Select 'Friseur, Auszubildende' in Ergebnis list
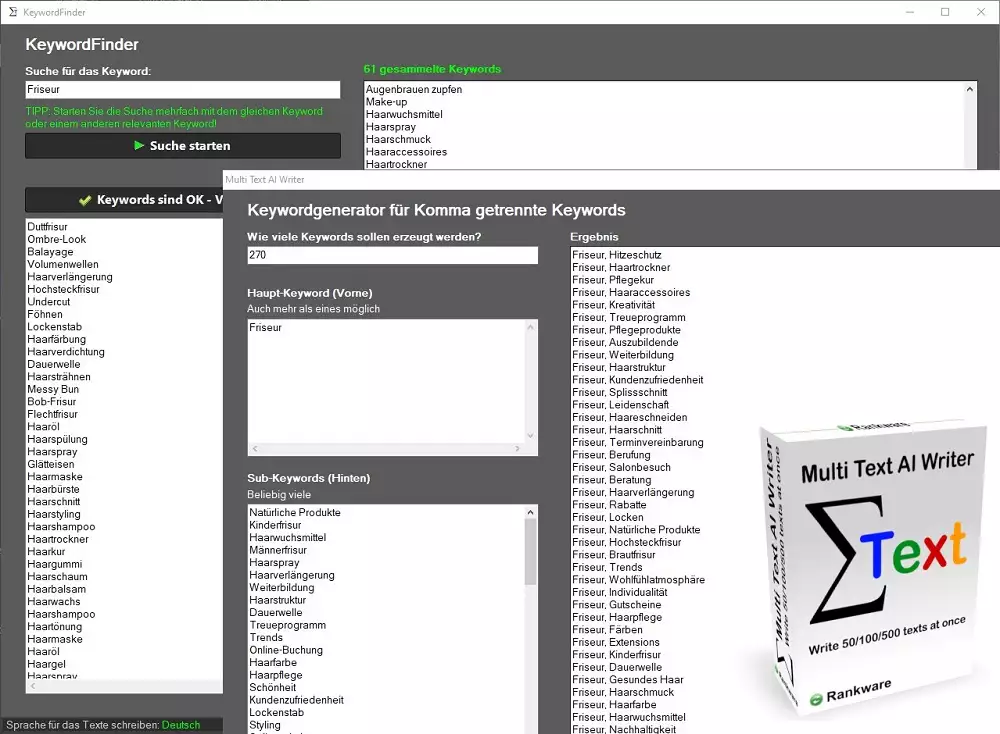 click(x=625, y=342)
